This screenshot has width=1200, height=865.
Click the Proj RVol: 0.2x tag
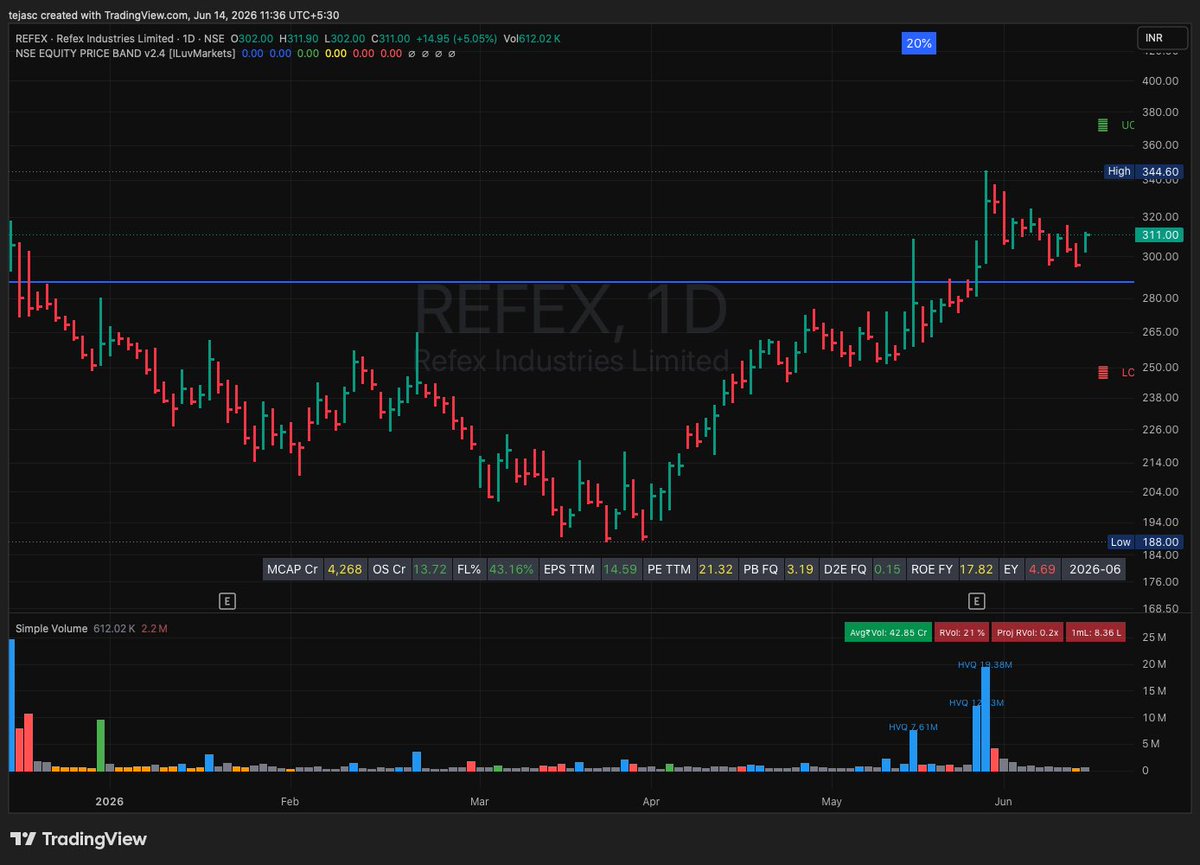tap(1029, 632)
